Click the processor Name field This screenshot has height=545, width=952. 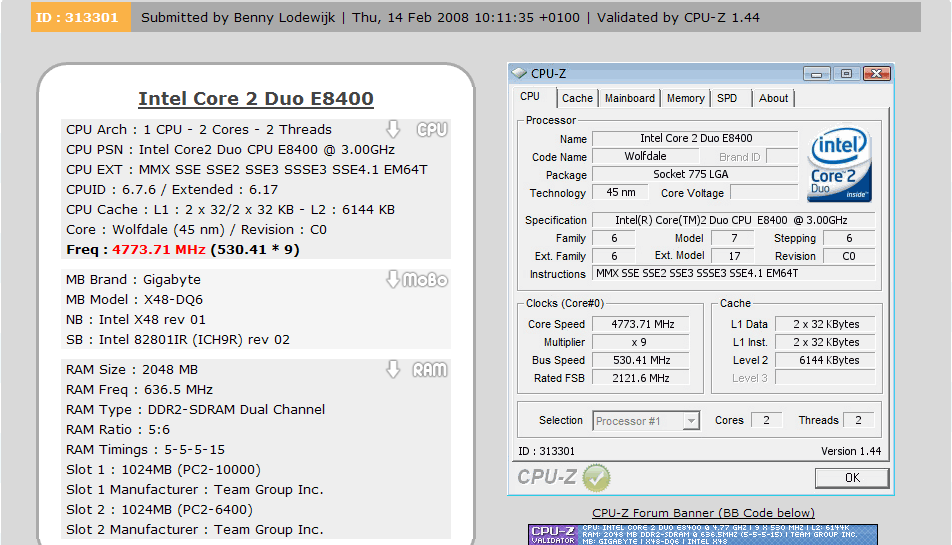tap(695, 138)
